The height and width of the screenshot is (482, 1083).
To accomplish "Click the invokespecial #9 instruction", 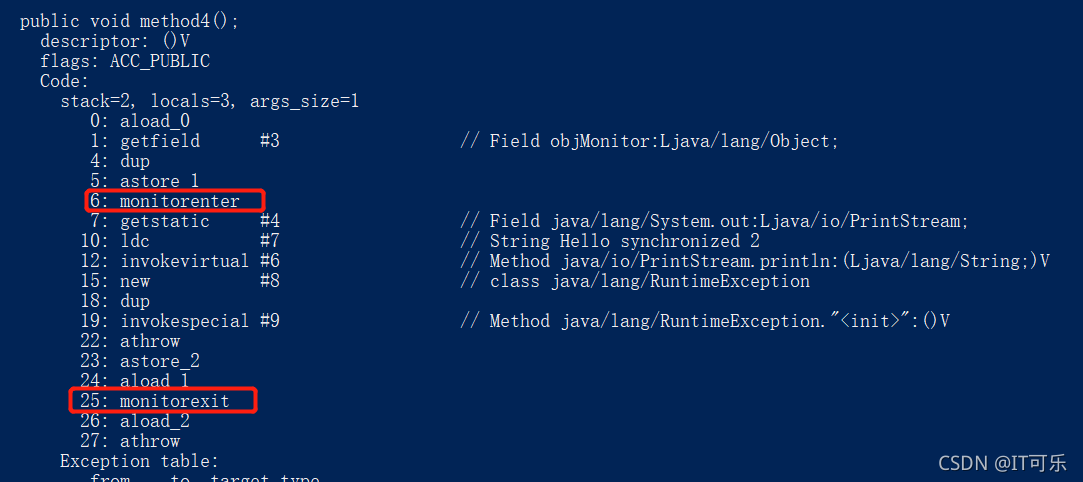I will click(180, 321).
